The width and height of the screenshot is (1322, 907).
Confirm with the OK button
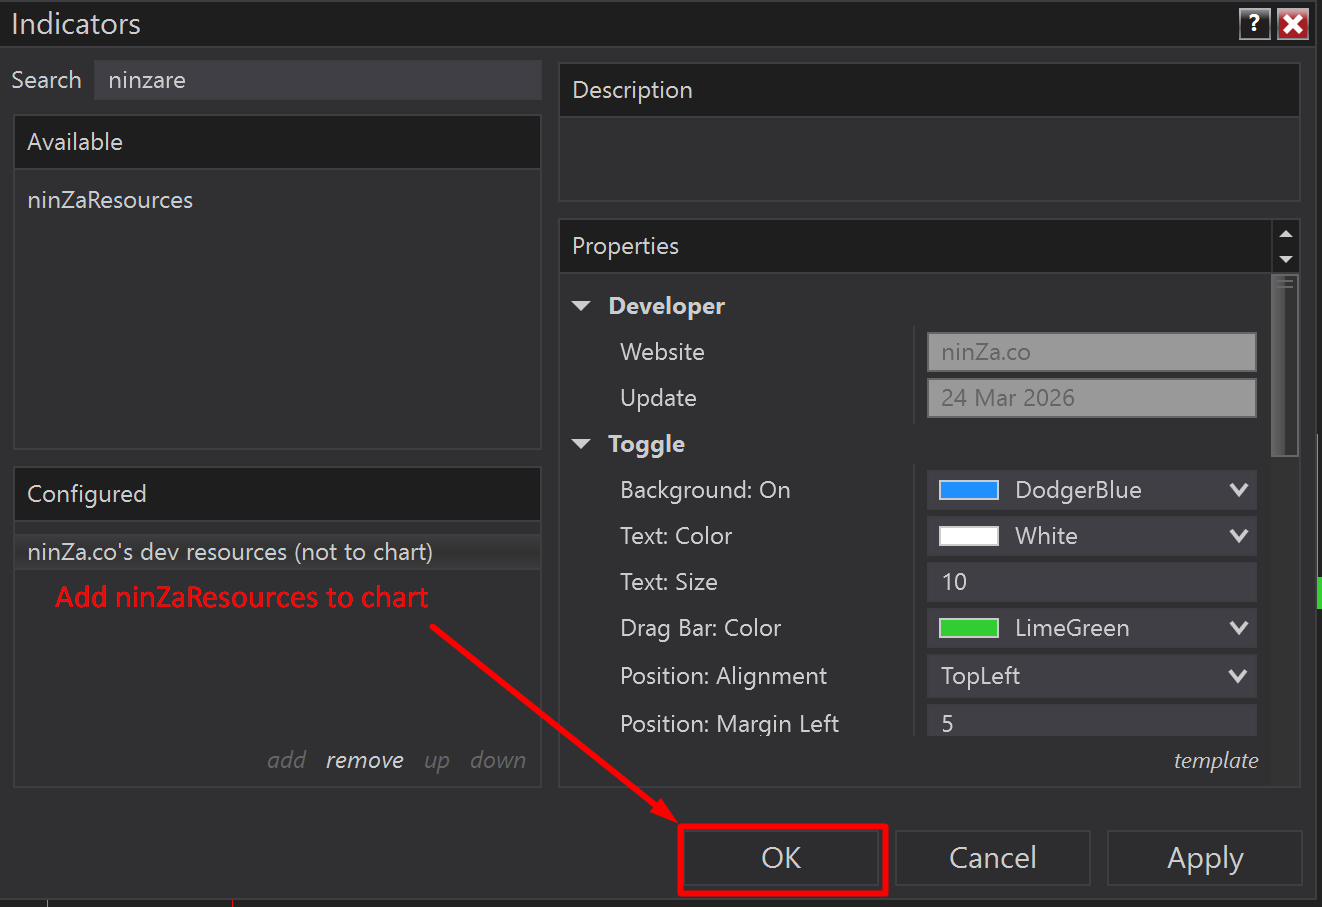click(782, 858)
